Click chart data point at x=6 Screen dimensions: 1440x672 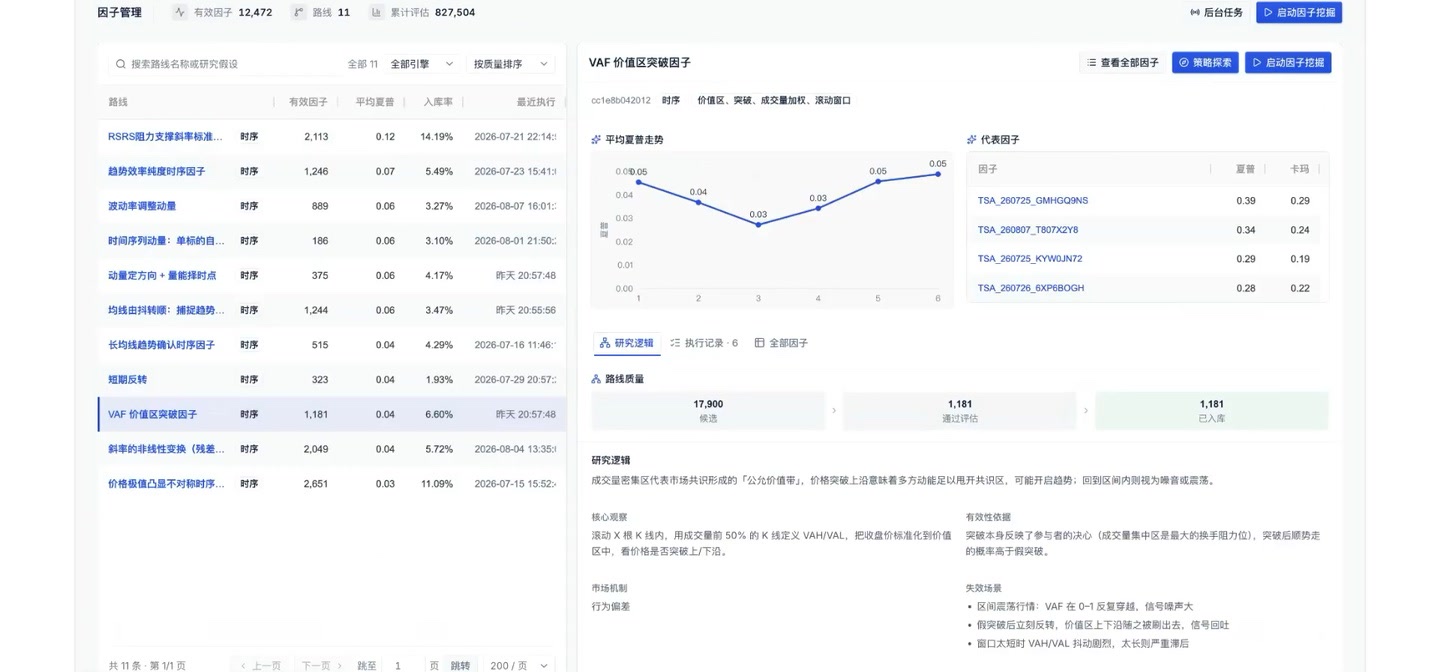click(x=938, y=174)
